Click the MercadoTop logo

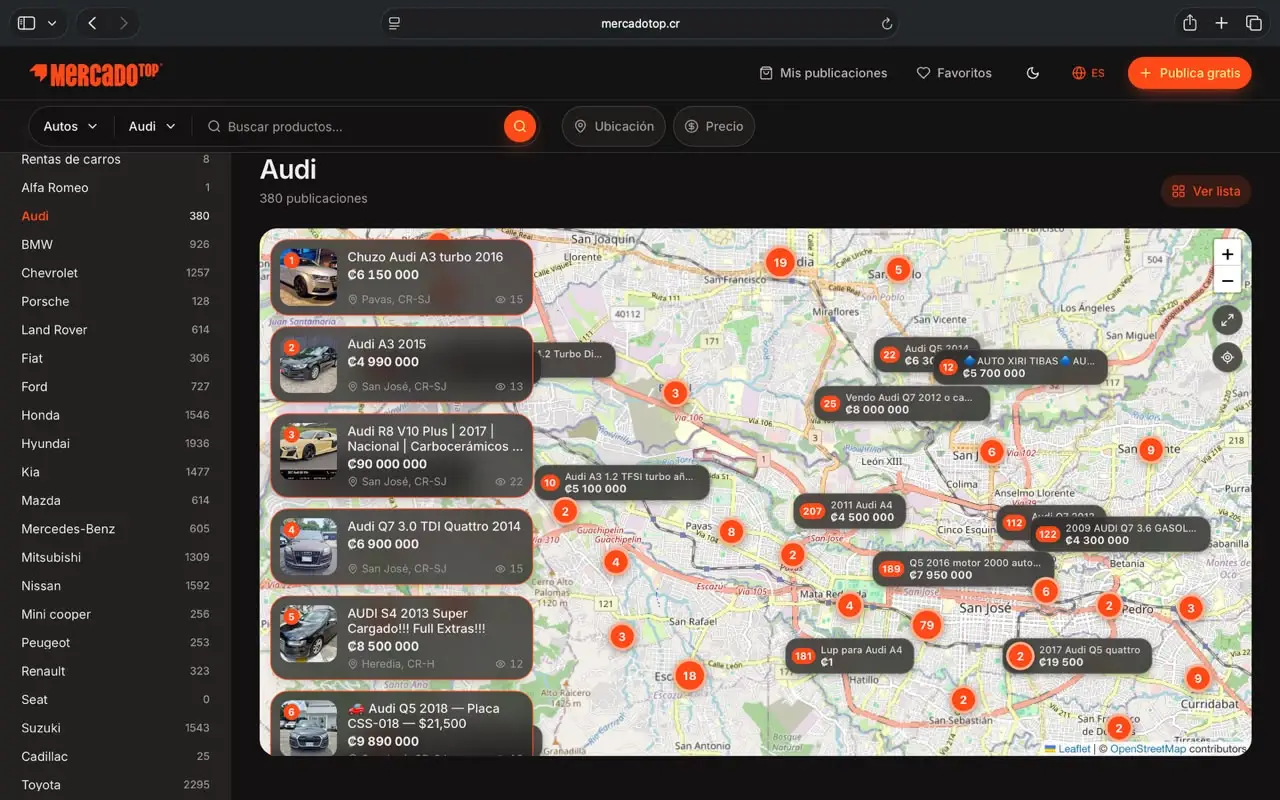click(x=96, y=73)
